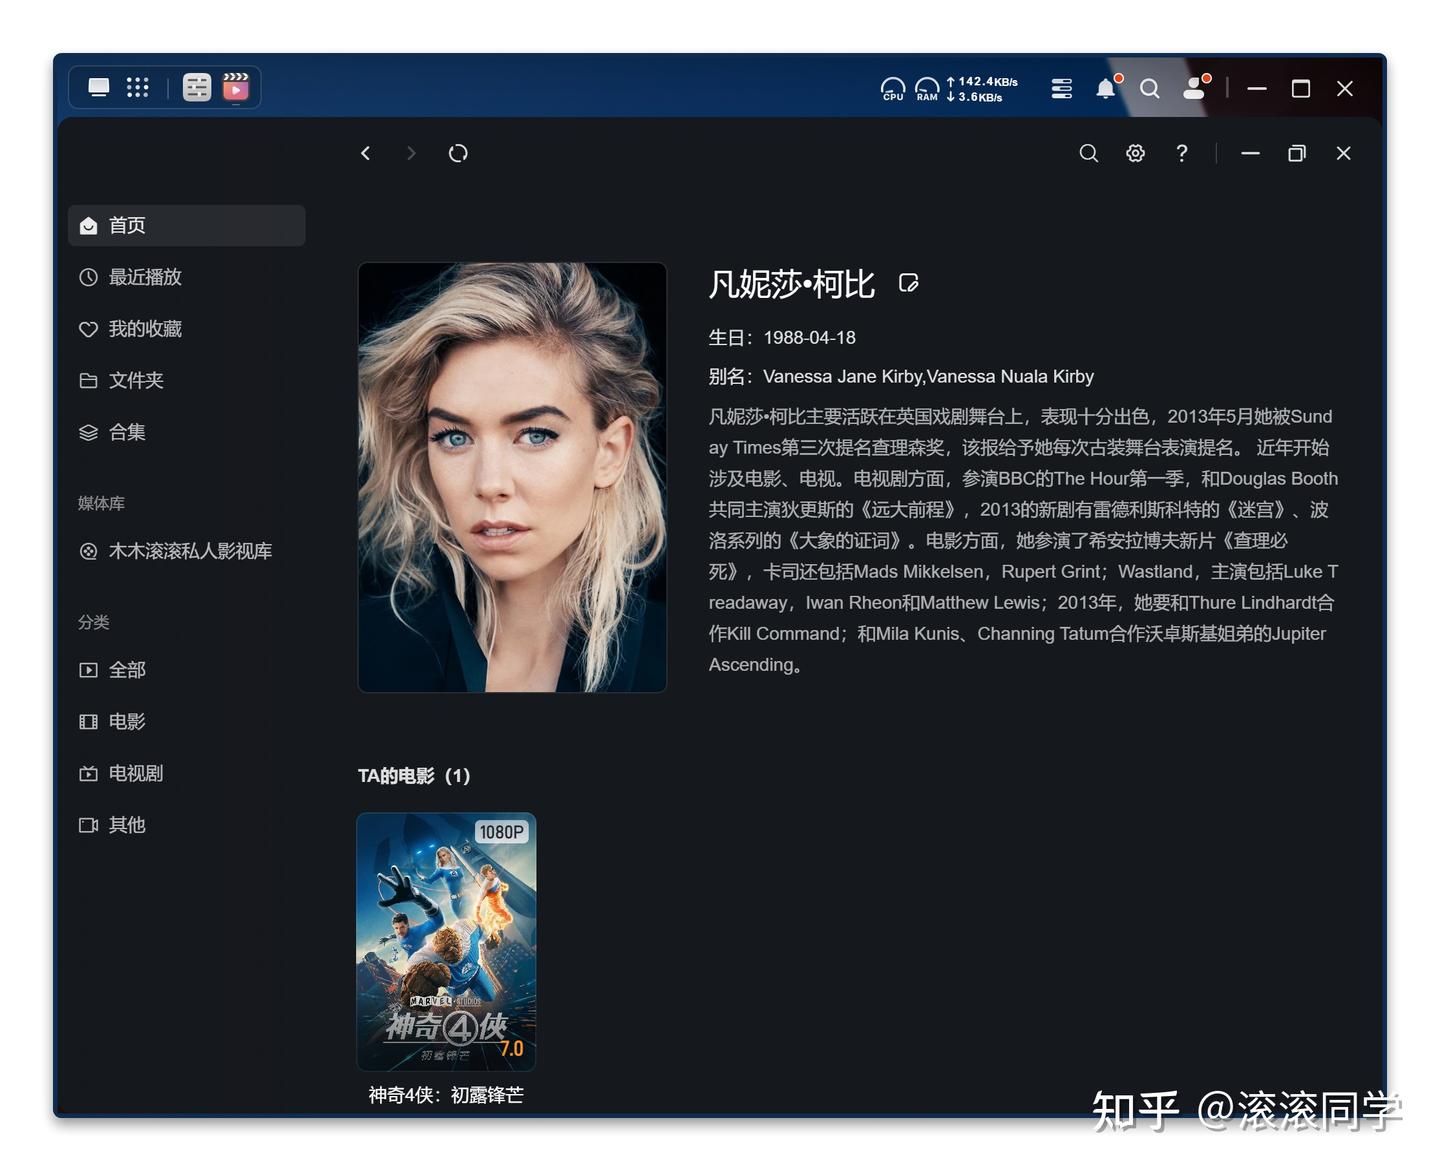The width and height of the screenshot is (1440, 1171).
Task: Minimize the outer desktop window
Action: [x=1257, y=89]
